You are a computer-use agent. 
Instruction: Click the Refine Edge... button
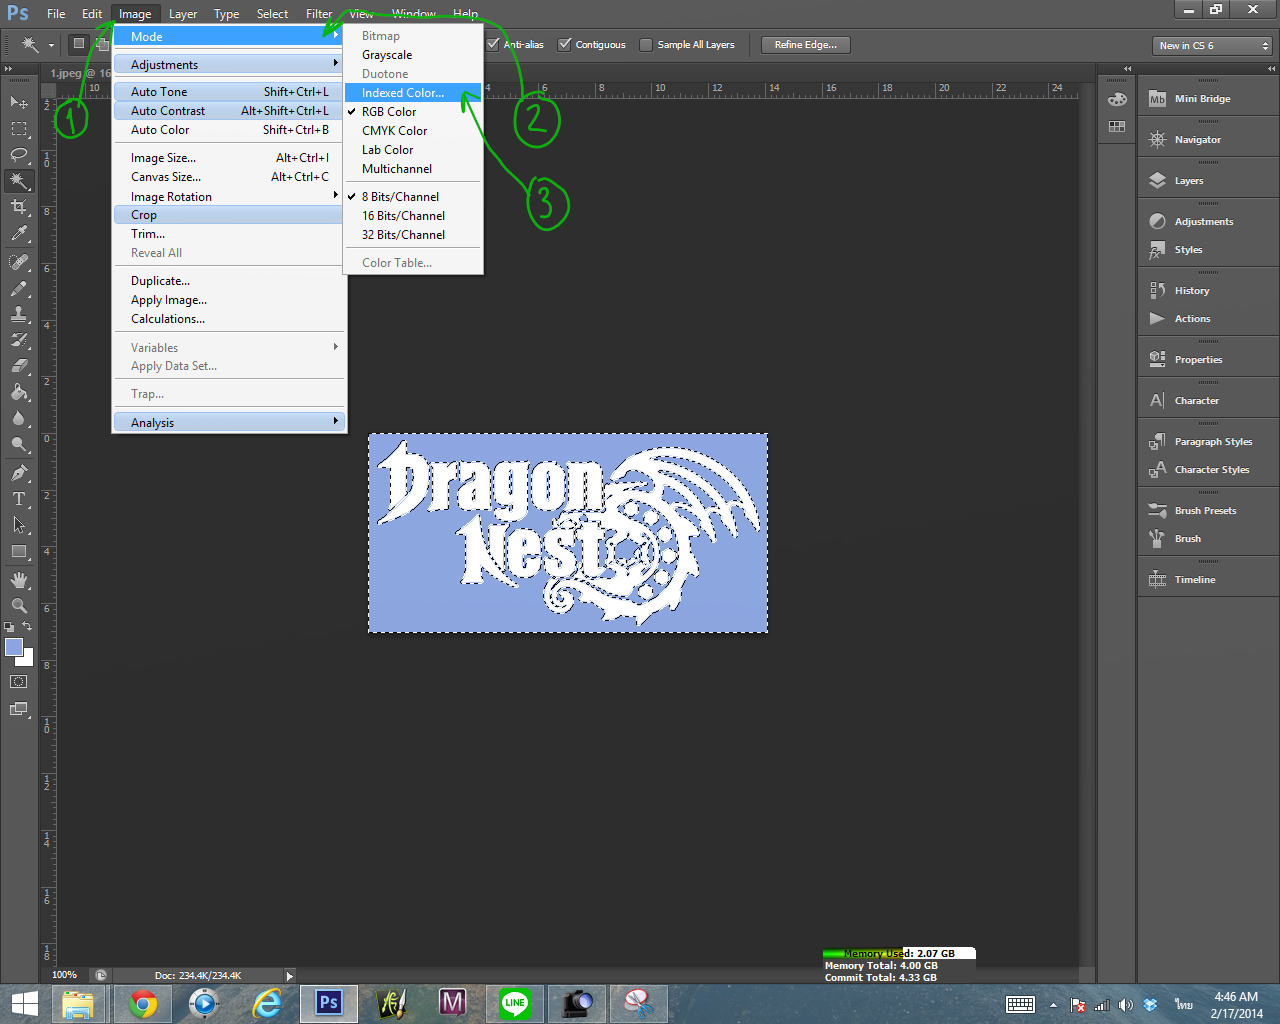[806, 45]
